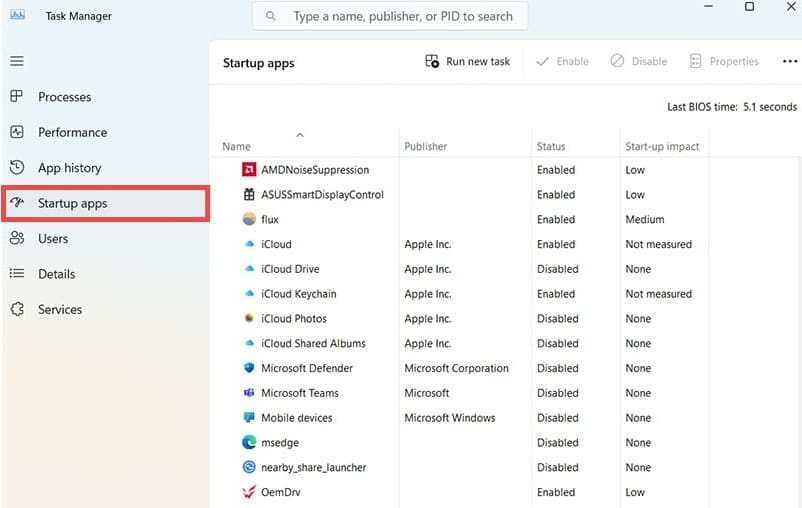Click Apple Inc. publisher for iCloud Photos

[428, 319]
